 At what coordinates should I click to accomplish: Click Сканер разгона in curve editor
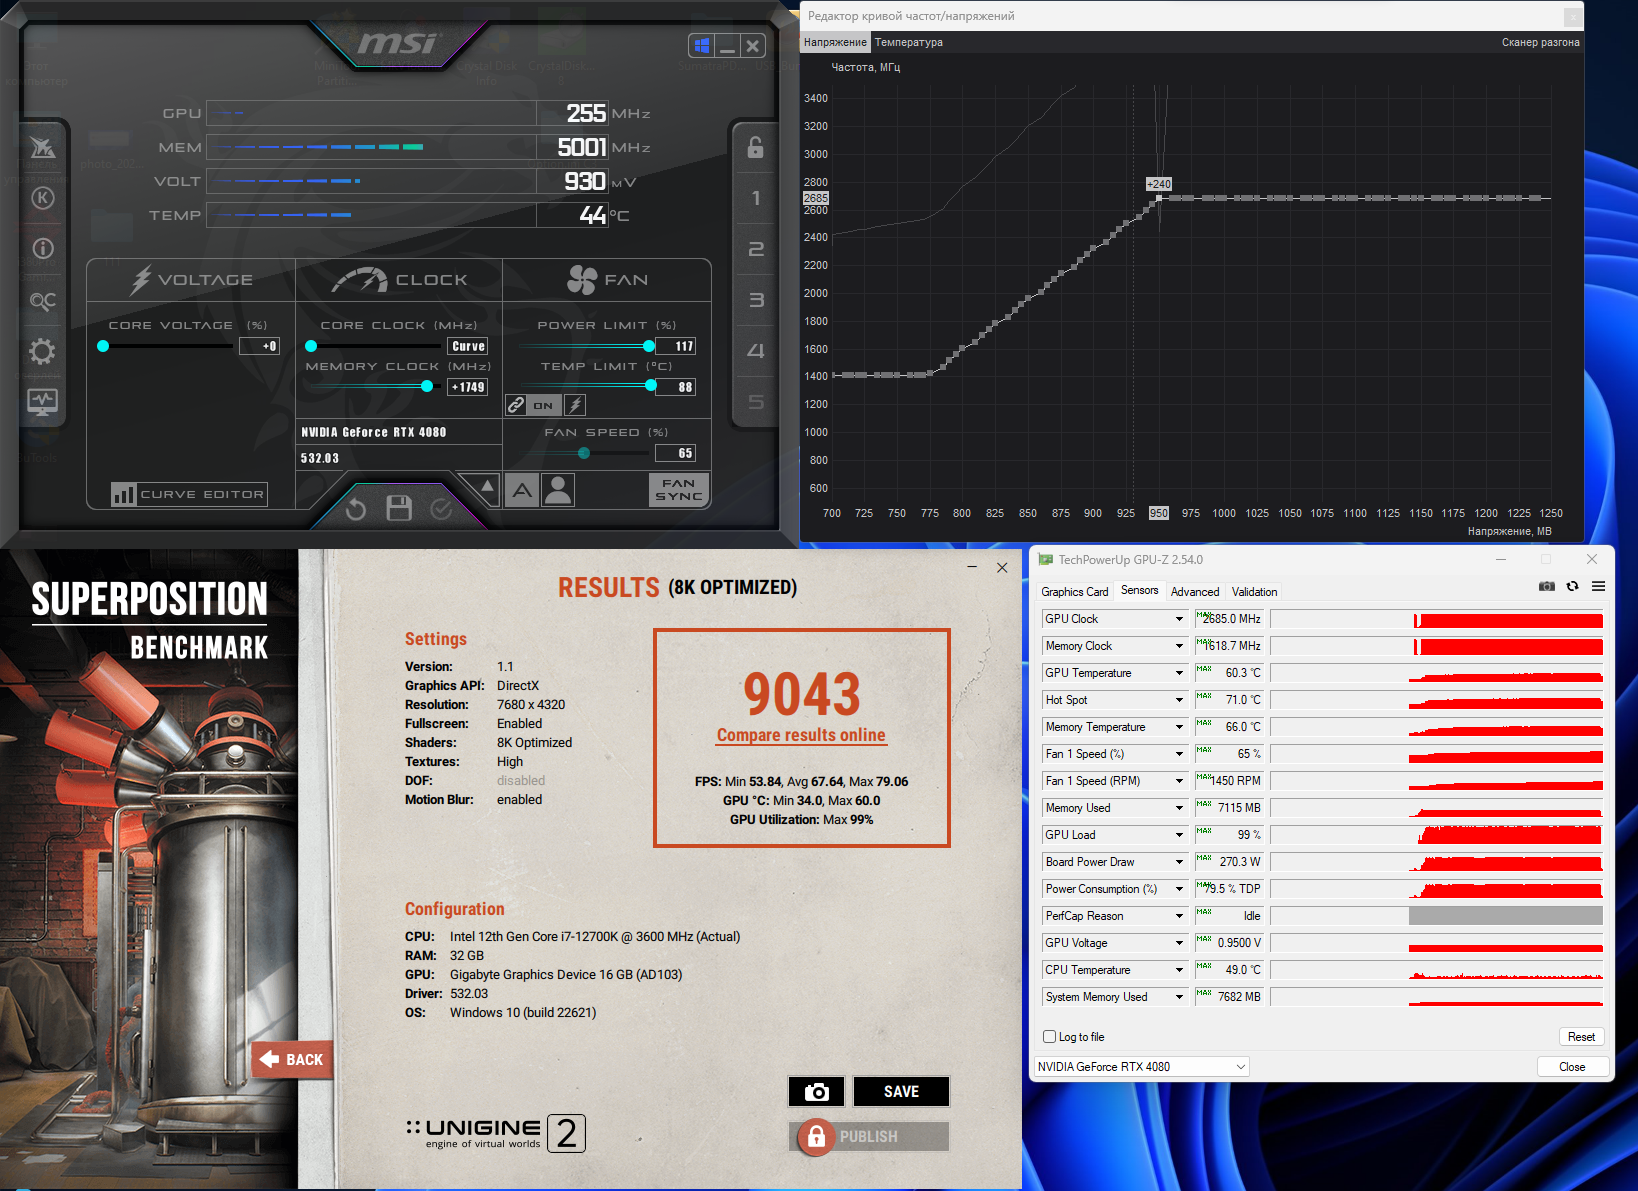pyautogui.click(x=1540, y=42)
